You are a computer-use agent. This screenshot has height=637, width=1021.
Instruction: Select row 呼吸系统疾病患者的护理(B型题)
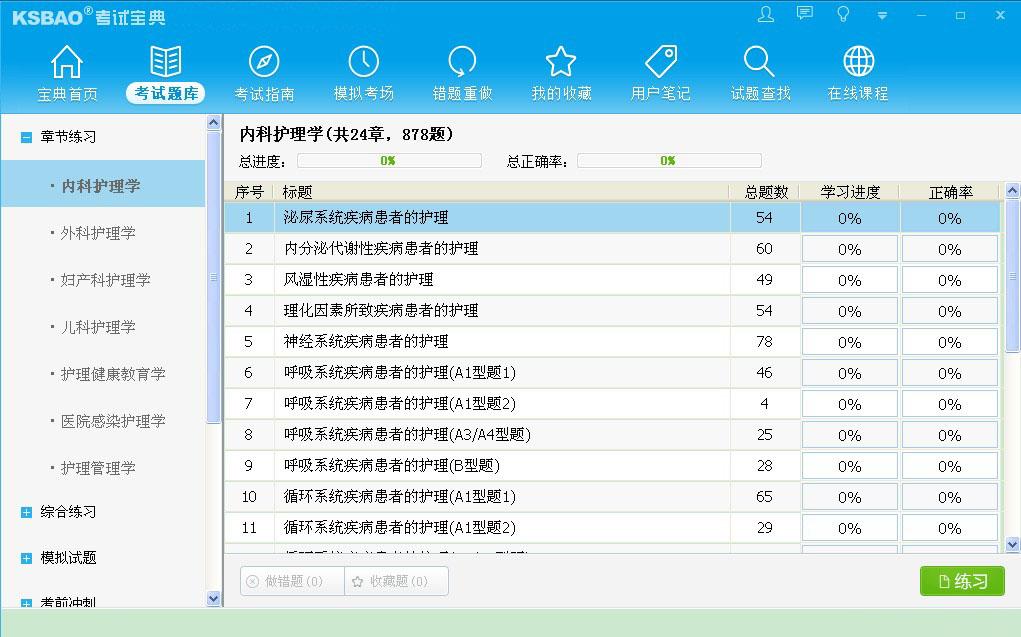coord(612,466)
